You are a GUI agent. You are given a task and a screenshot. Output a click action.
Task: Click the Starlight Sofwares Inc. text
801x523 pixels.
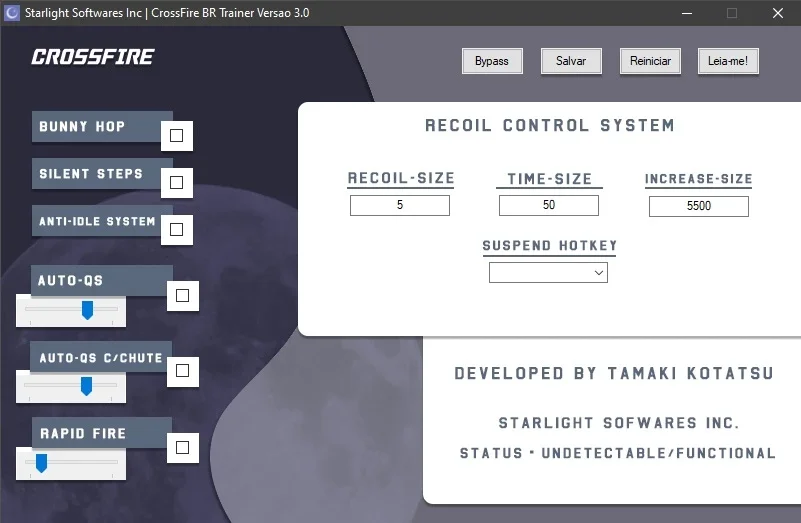(x=619, y=423)
